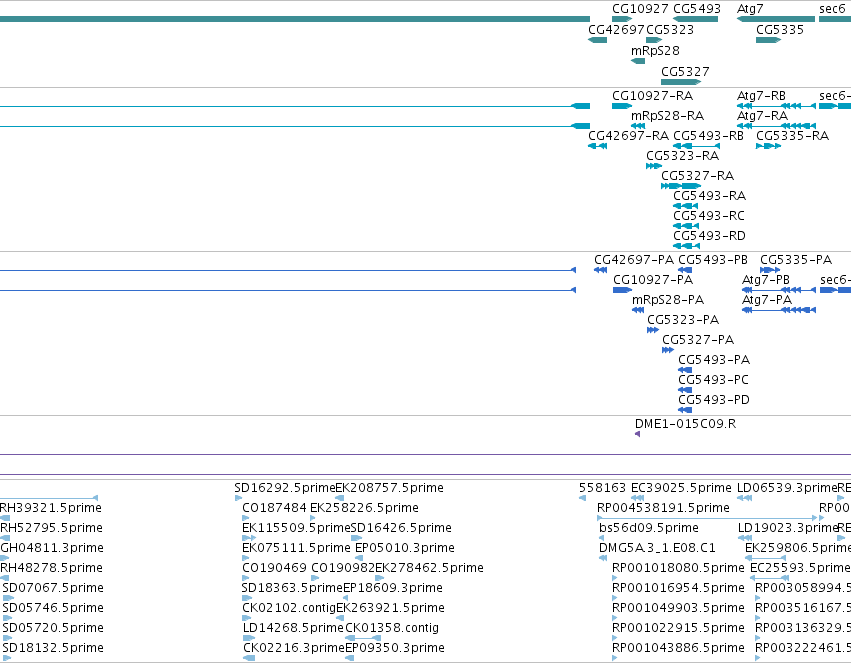Viewport: 851px width, 663px height.
Task: Select EST DMG5A3_1.E08.C1
Action: pyautogui.click(x=602, y=558)
